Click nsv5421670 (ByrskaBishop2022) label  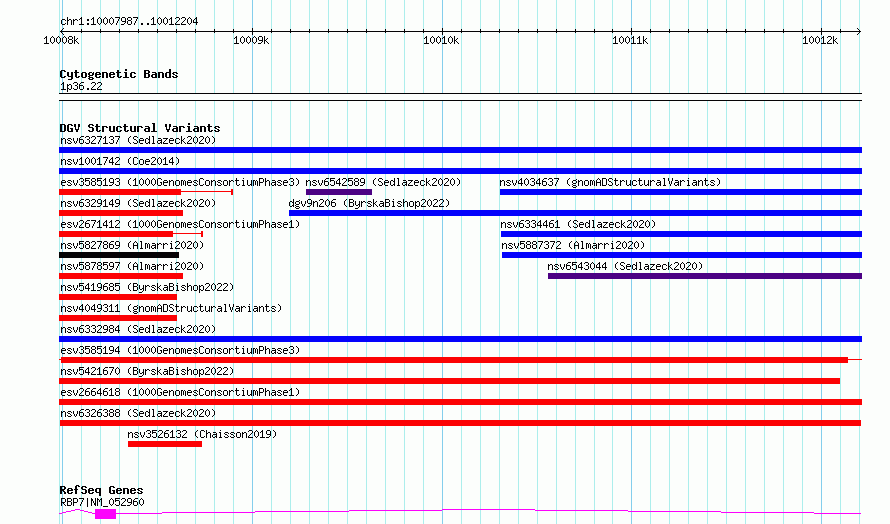tap(147, 371)
